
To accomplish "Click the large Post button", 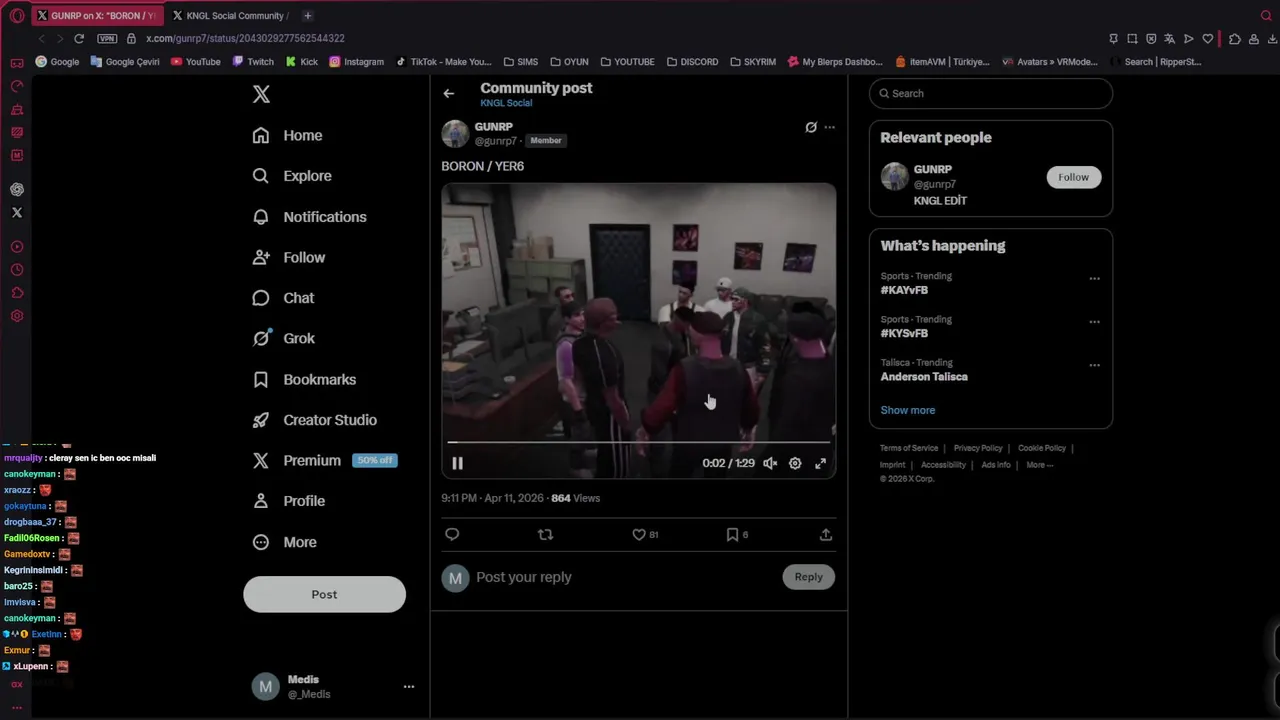I will point(324,594).
